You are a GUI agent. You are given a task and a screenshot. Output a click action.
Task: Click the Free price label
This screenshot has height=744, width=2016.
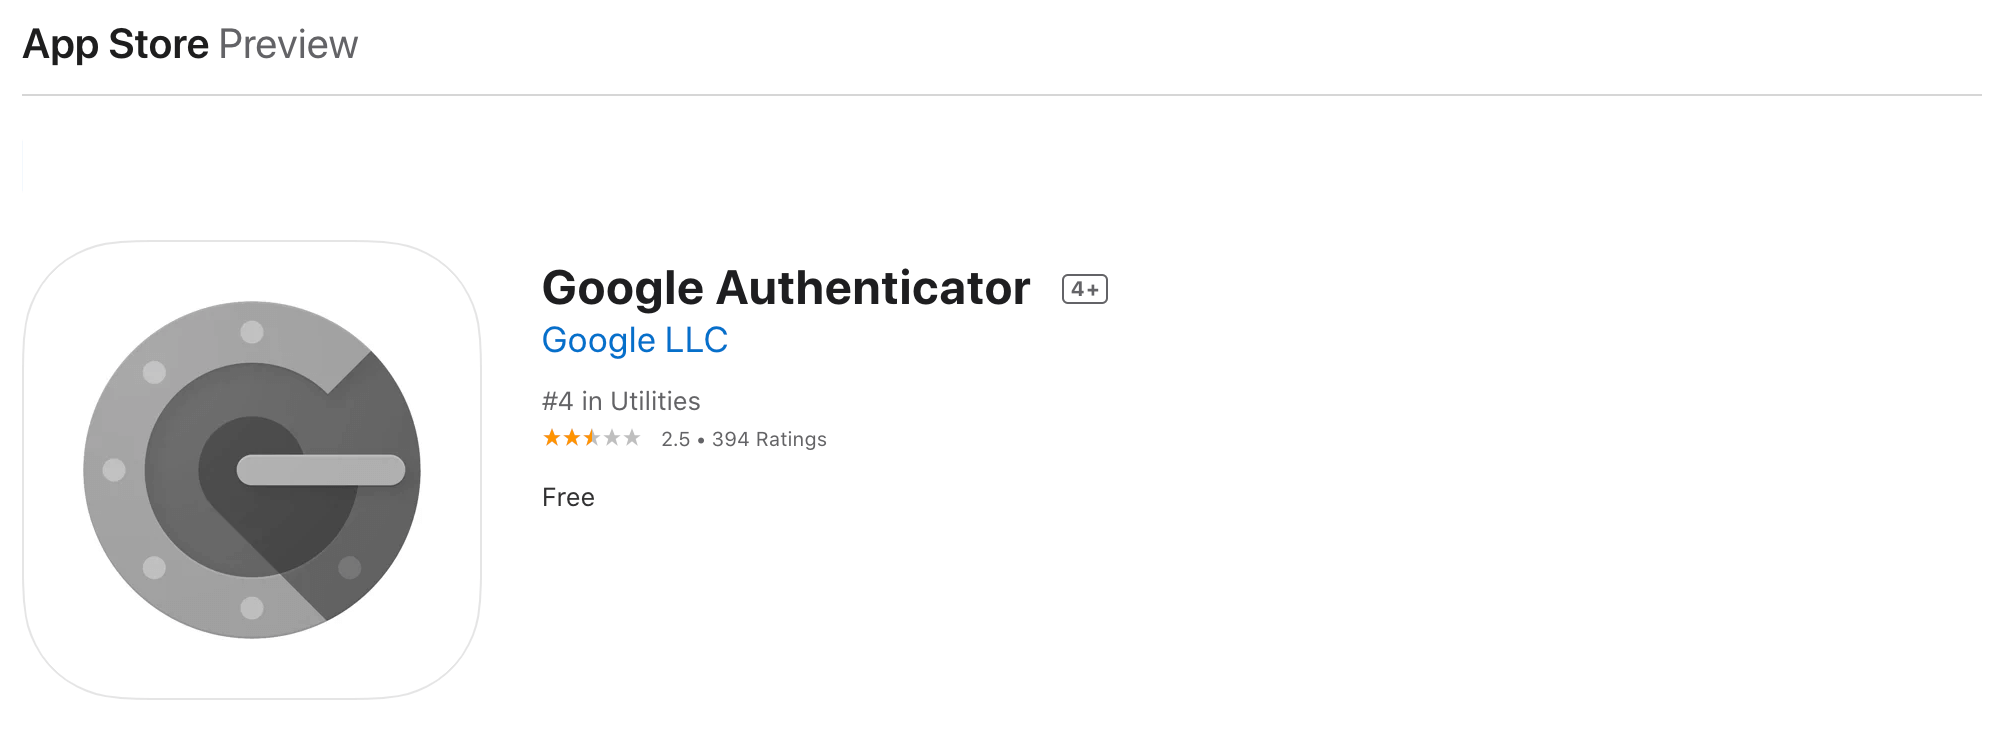[568, 497]
